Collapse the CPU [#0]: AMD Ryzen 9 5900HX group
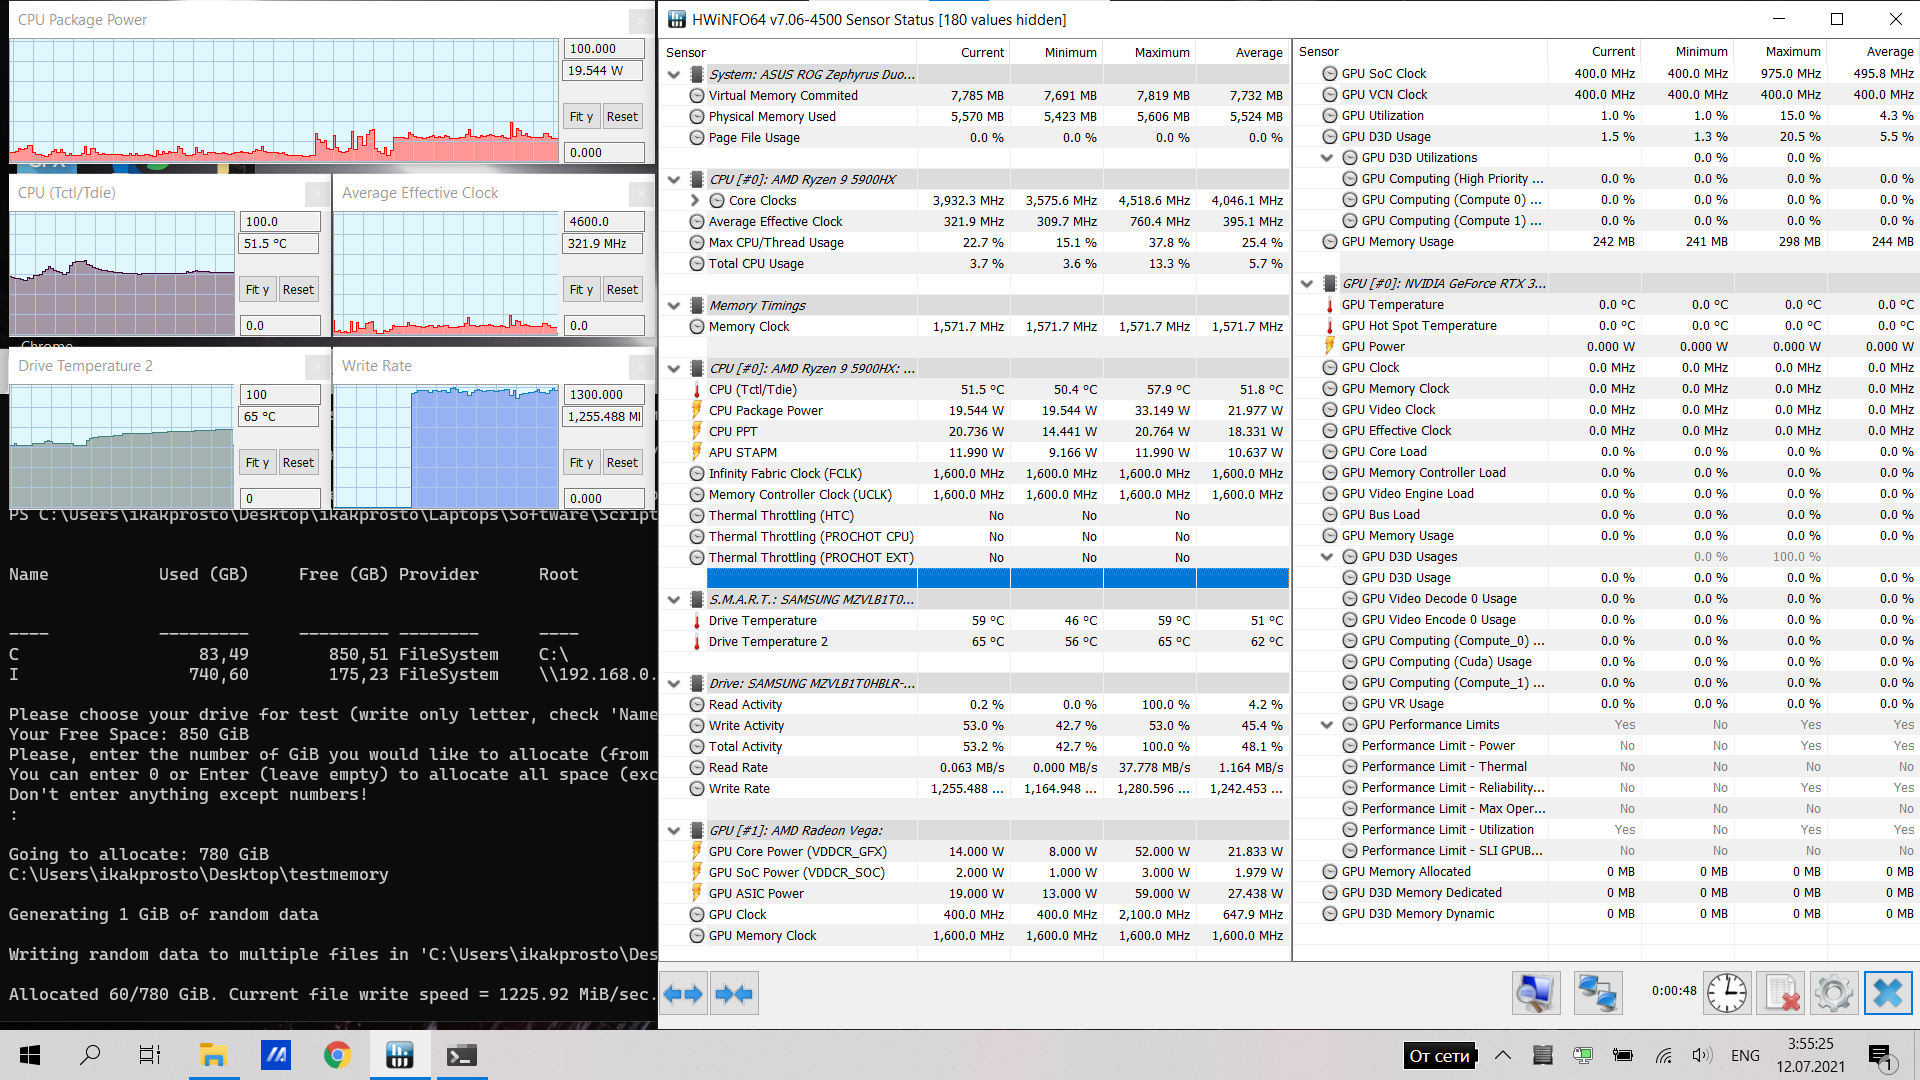The height and width of the screenshot is (1080, 1920). pos(674,180)
